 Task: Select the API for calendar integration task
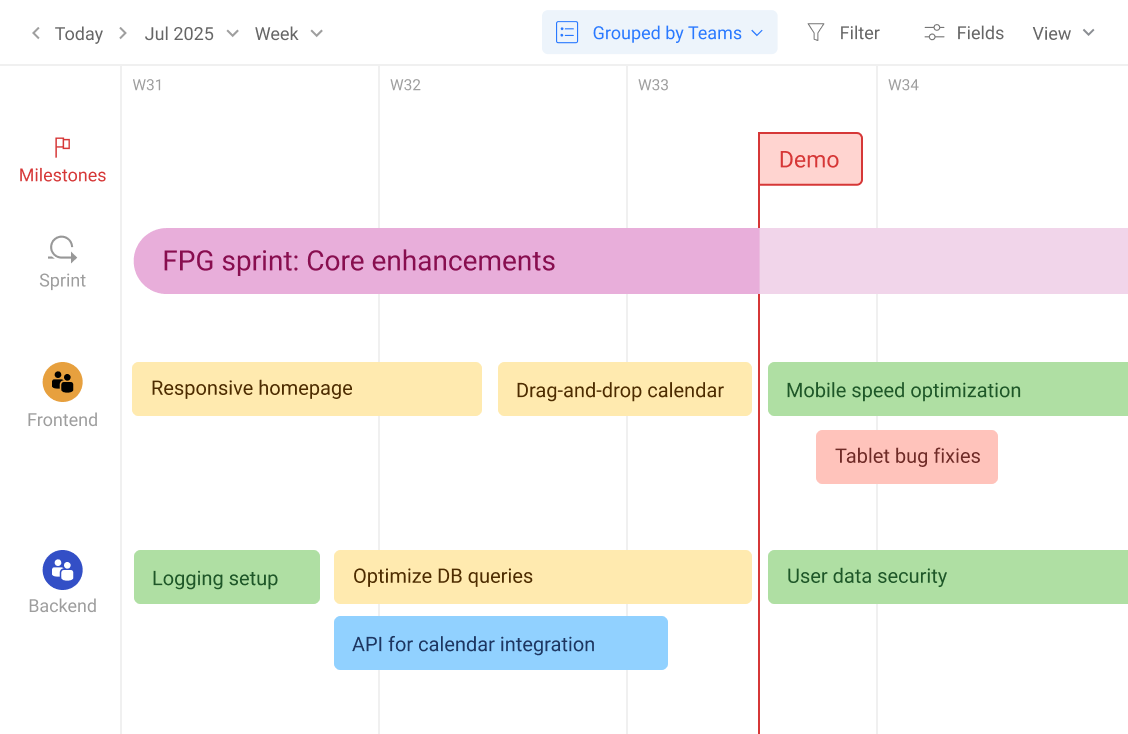pyautogui.click(x=500, y=643)
